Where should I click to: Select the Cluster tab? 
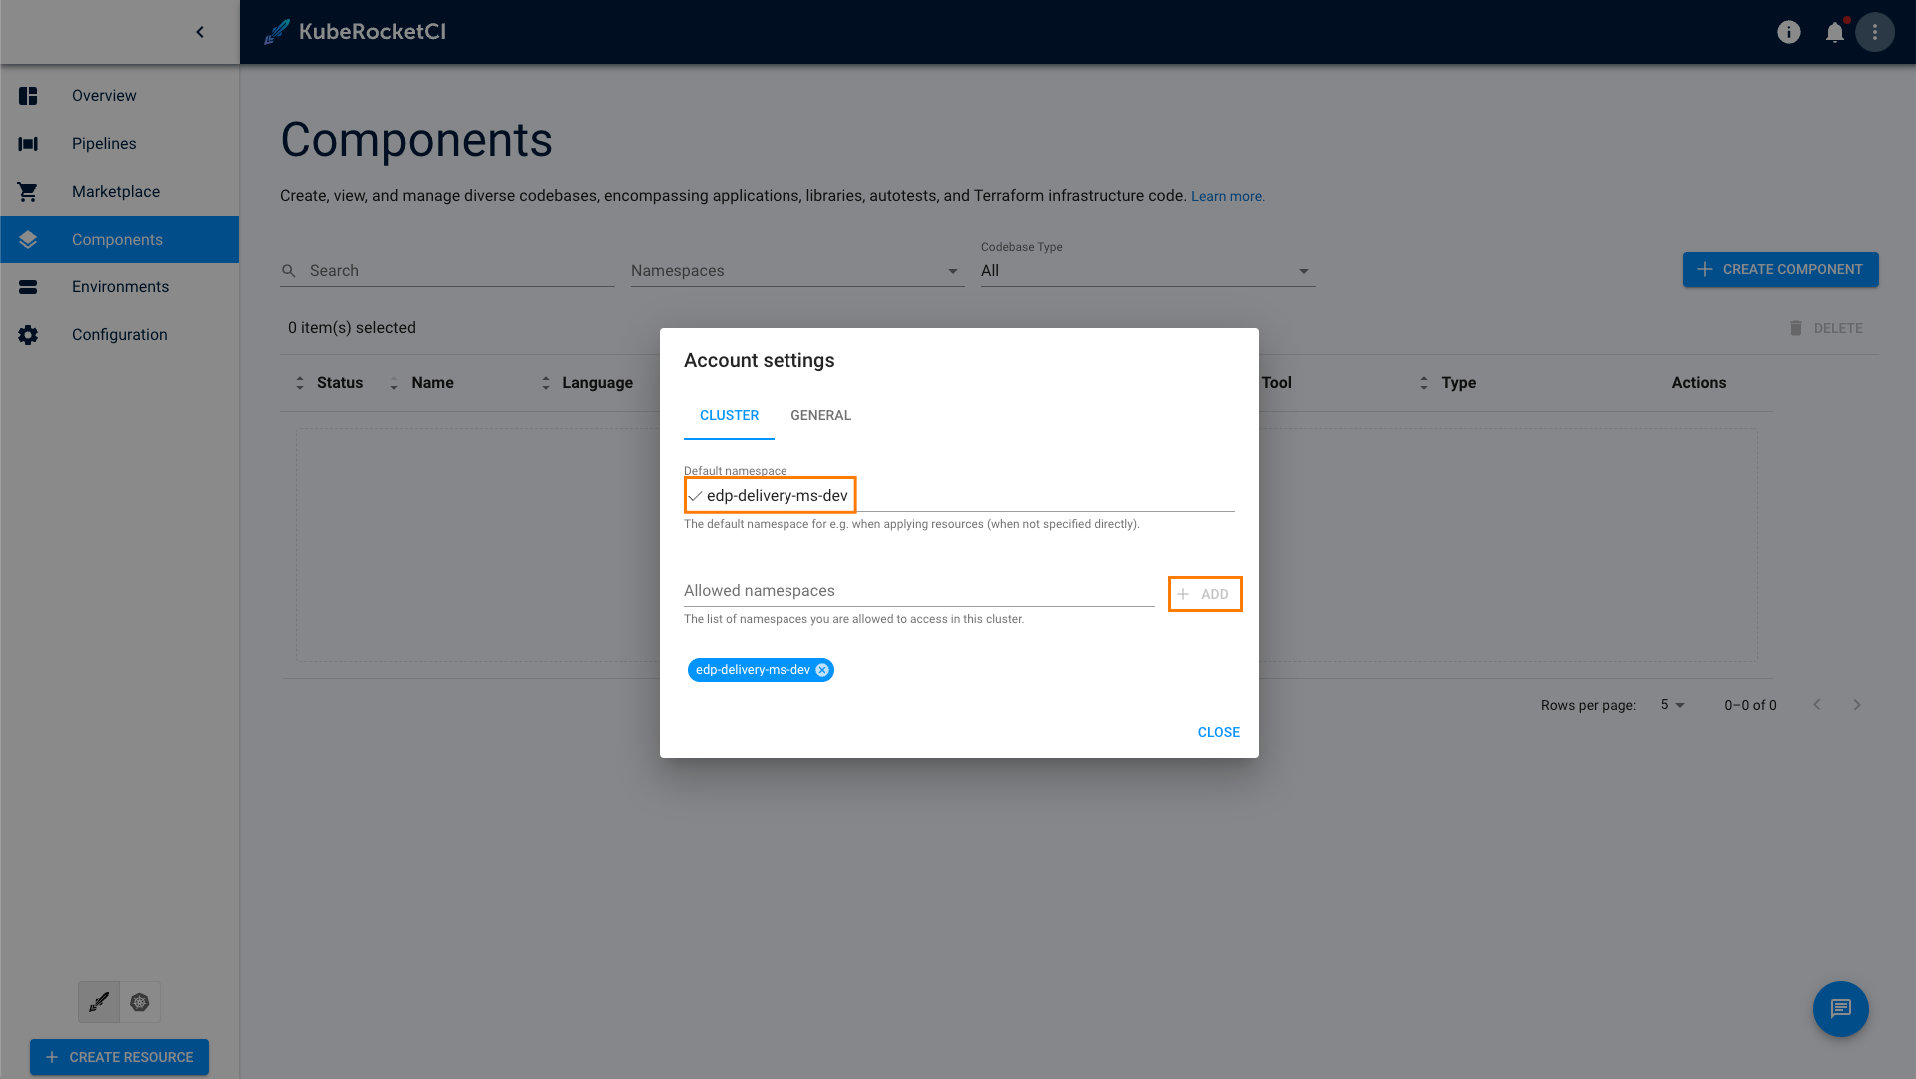pyautogui.click(x=729, y=415)
